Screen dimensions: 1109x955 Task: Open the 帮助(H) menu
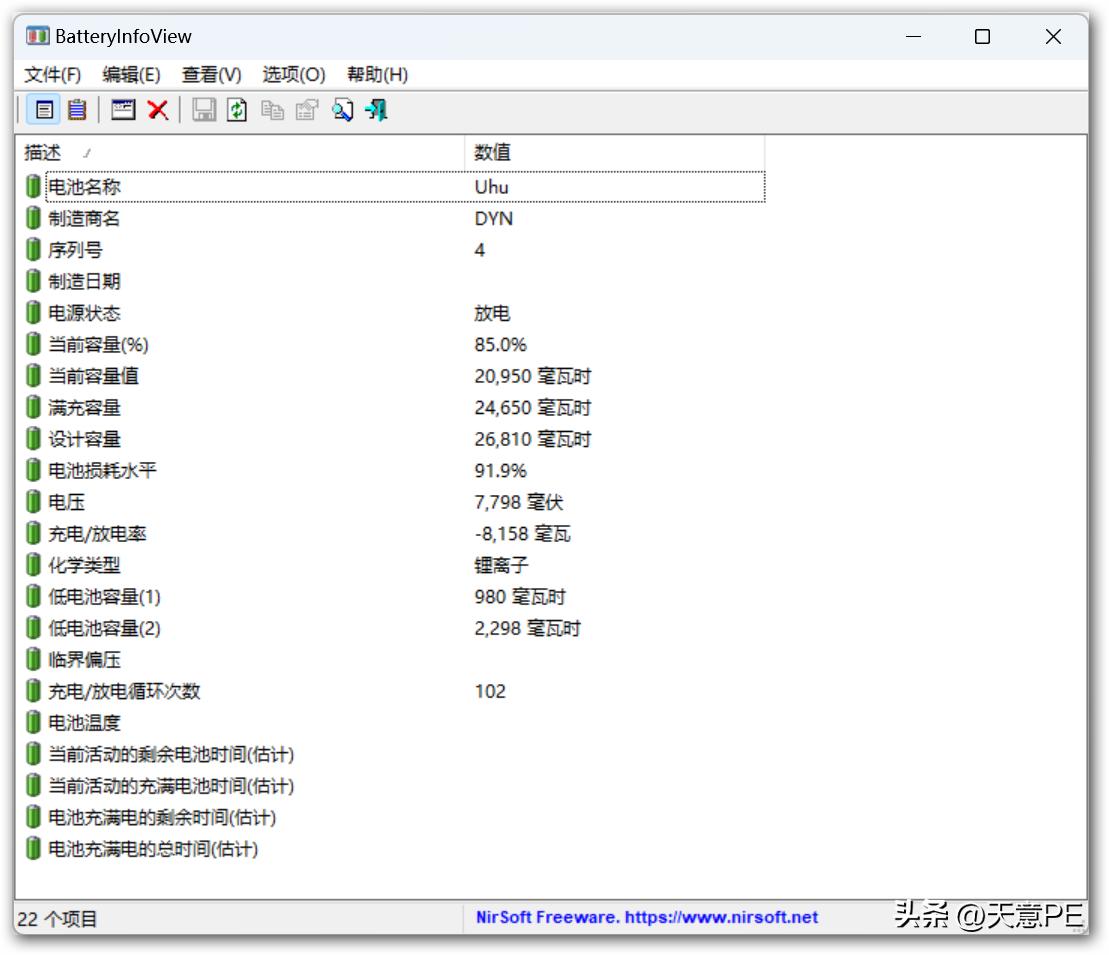(x=377, y=74)
